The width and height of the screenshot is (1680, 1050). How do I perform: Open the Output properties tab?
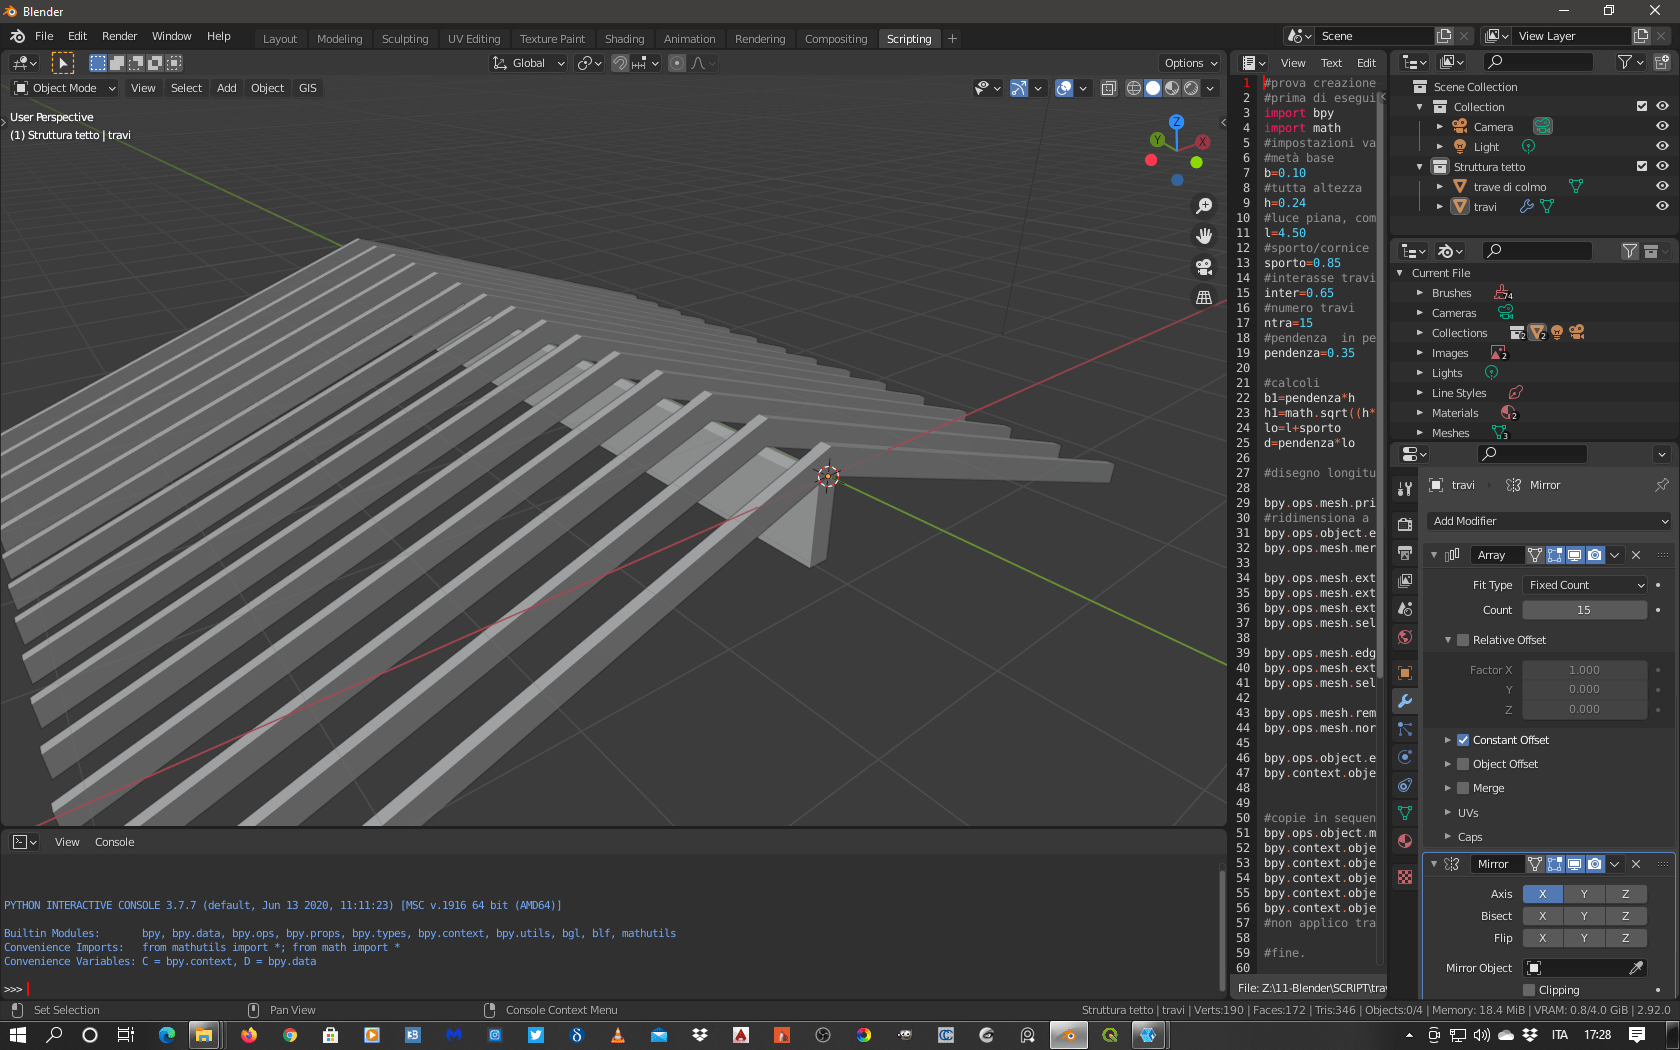pyautogui.click(x=1405, y=553)
